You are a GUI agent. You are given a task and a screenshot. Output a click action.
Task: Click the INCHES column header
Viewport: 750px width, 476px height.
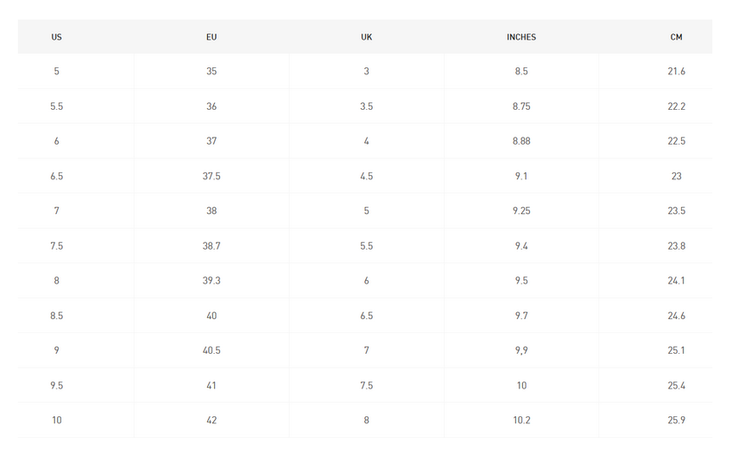tap(521, 37)
